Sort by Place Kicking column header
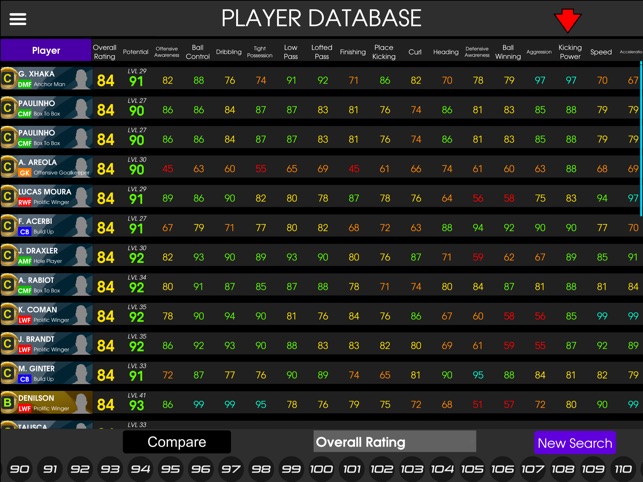 pyautogui.click(x=384, y=52)
